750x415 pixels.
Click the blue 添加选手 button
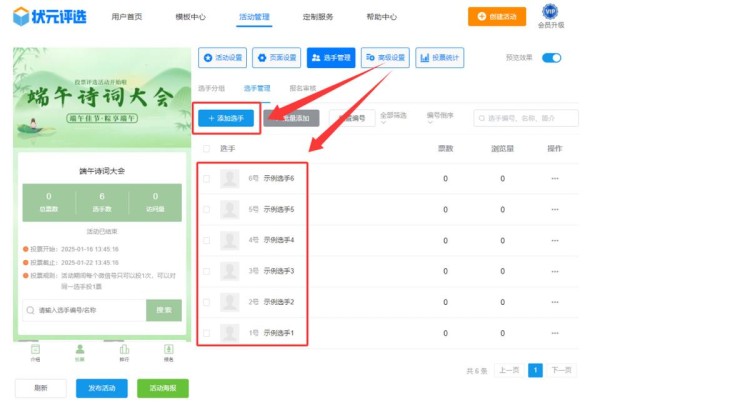pos(227,118)
